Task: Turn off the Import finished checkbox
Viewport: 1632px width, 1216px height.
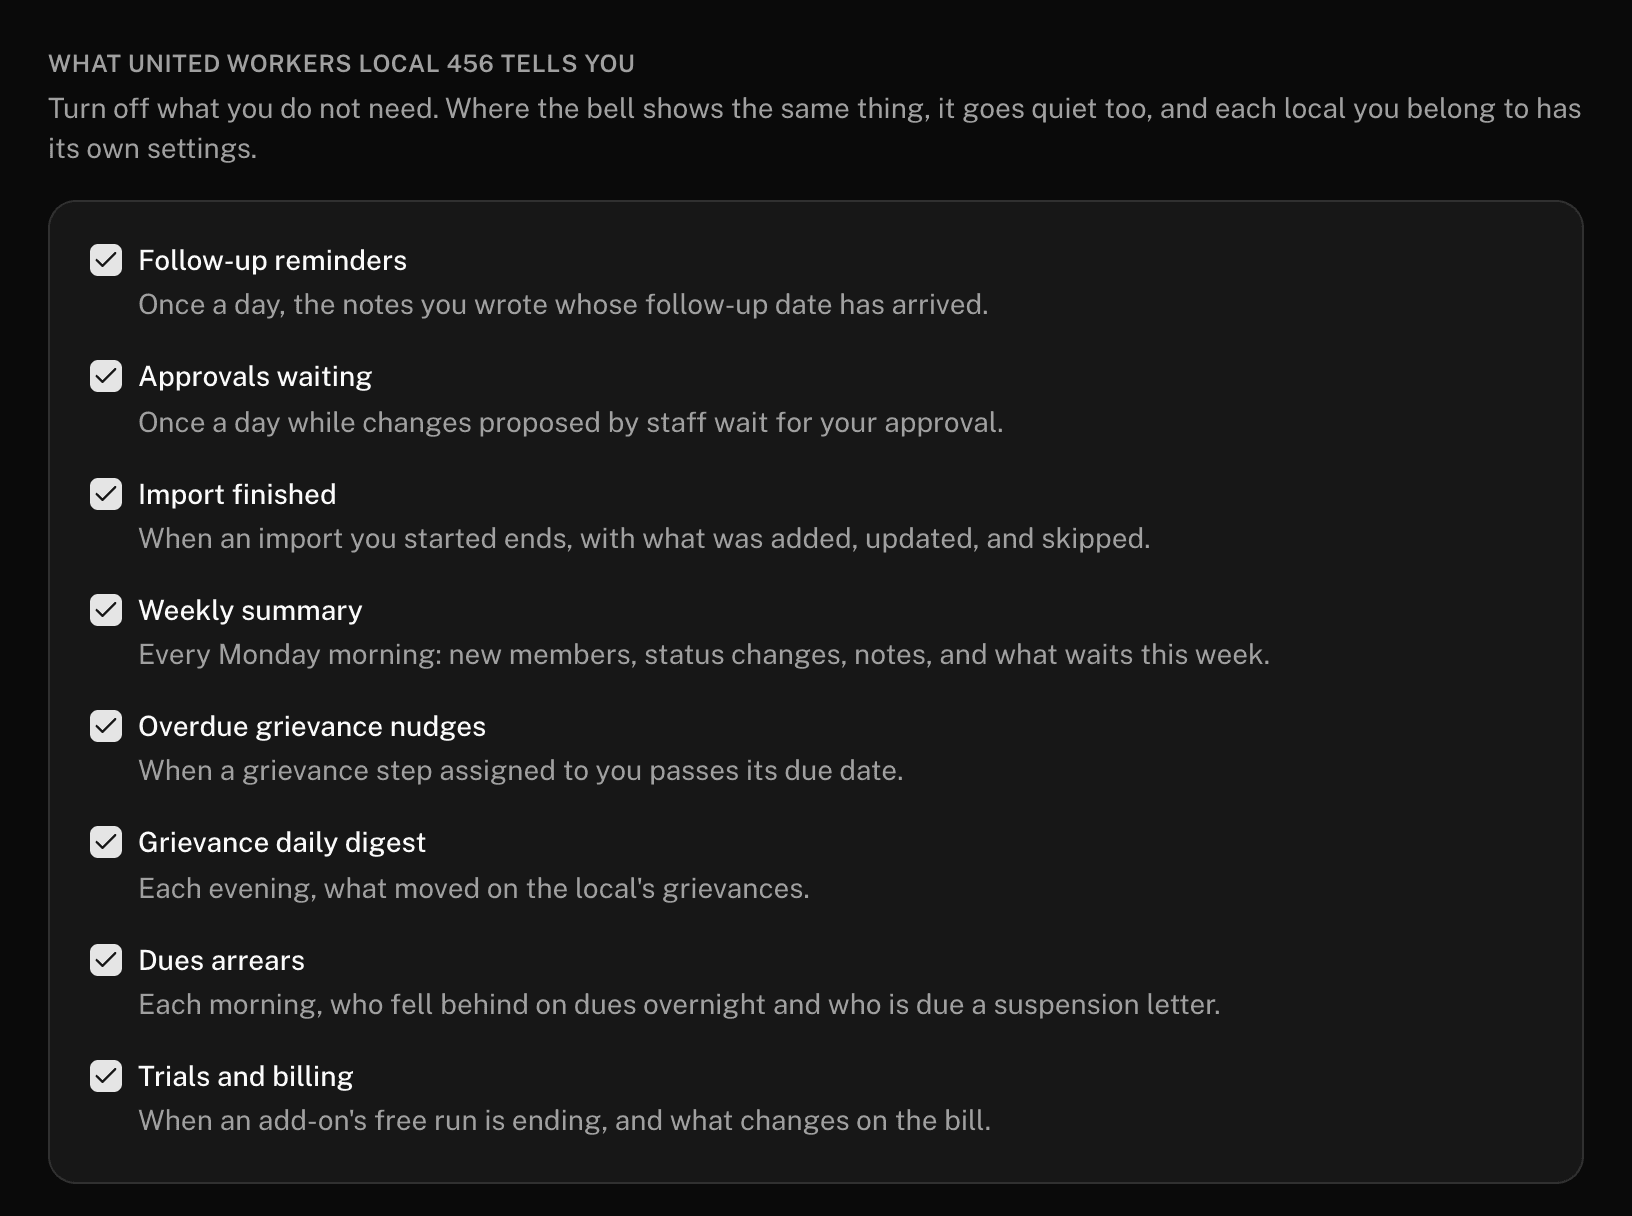Action: [106, 494]
